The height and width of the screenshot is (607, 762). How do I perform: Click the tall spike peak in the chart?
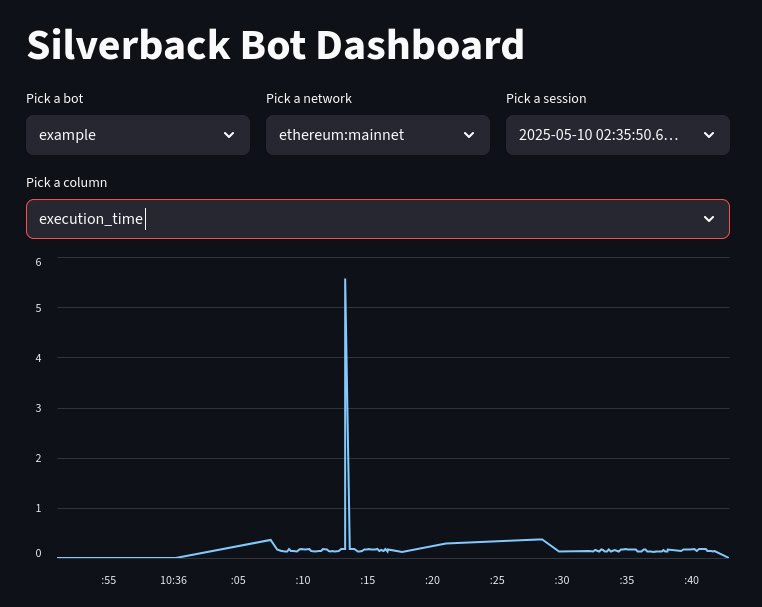(345, 279)
